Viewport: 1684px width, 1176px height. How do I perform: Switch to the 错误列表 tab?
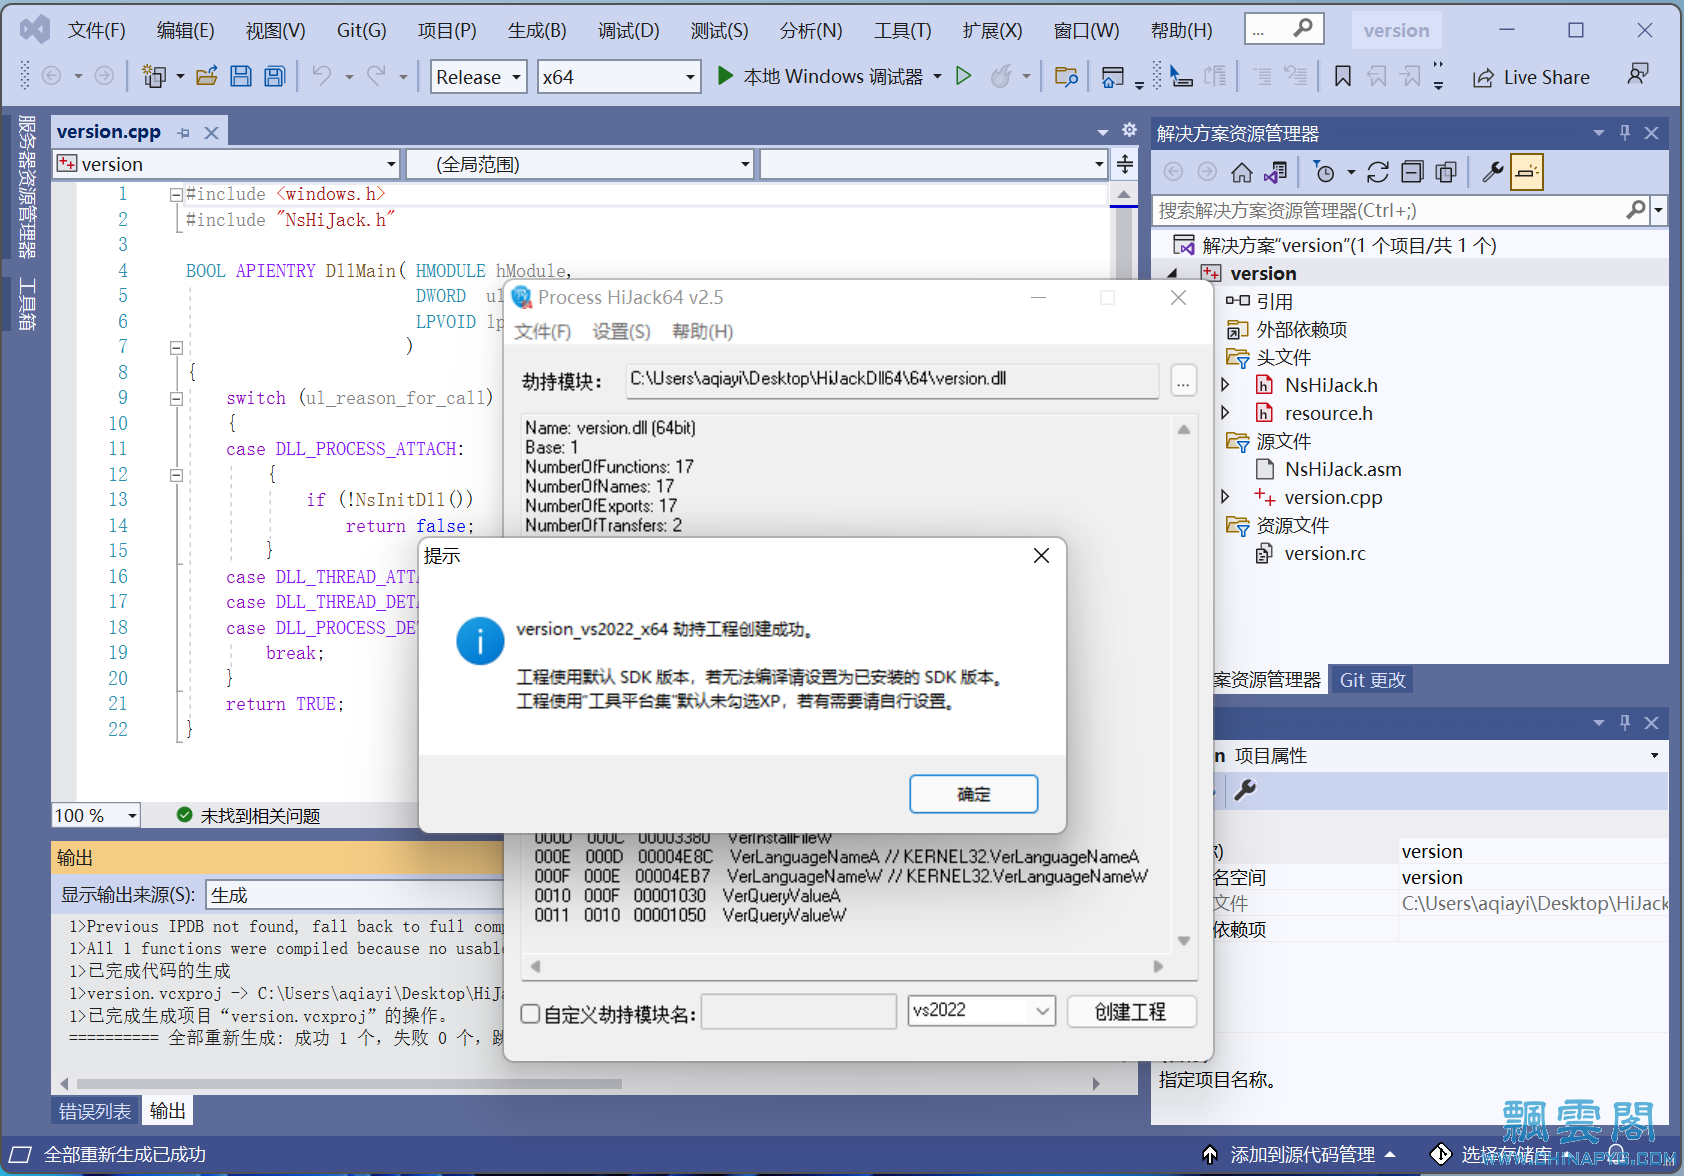coord(94,1110)
